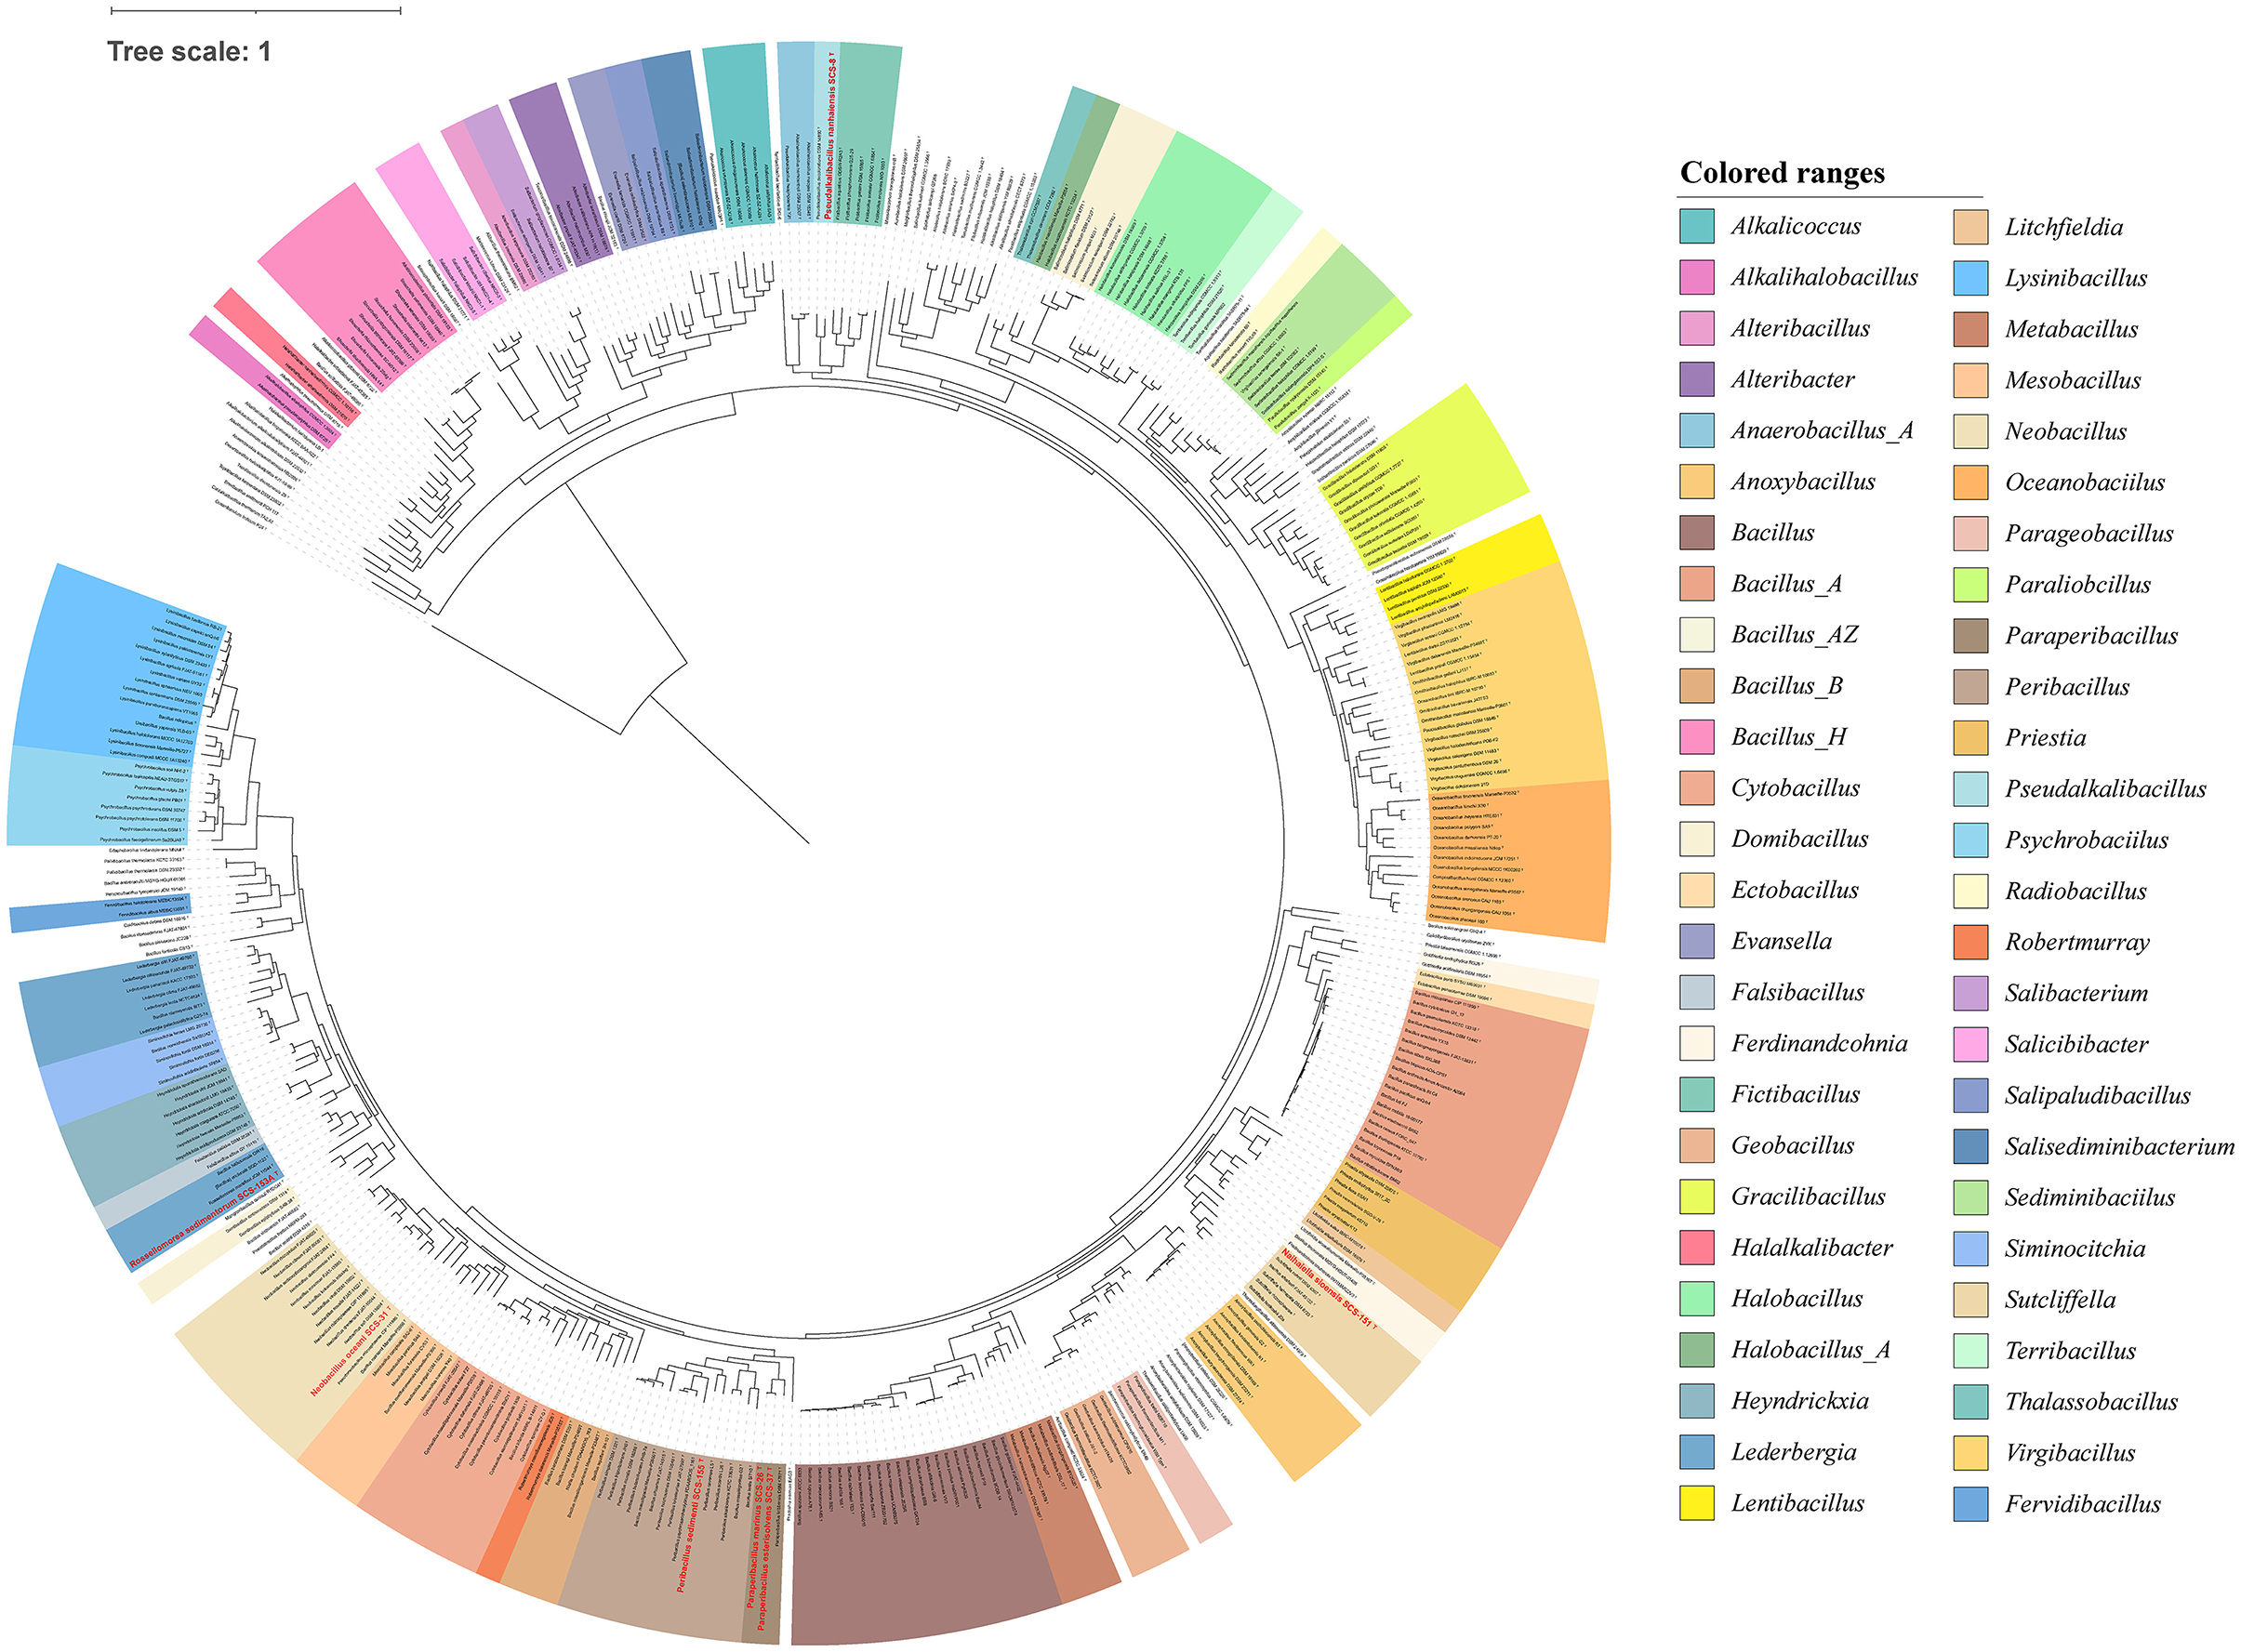Click the Lentibacillus yellow swatch
The width and height of the screenshot is (2241, 1652).
tap(1696, 1503)
